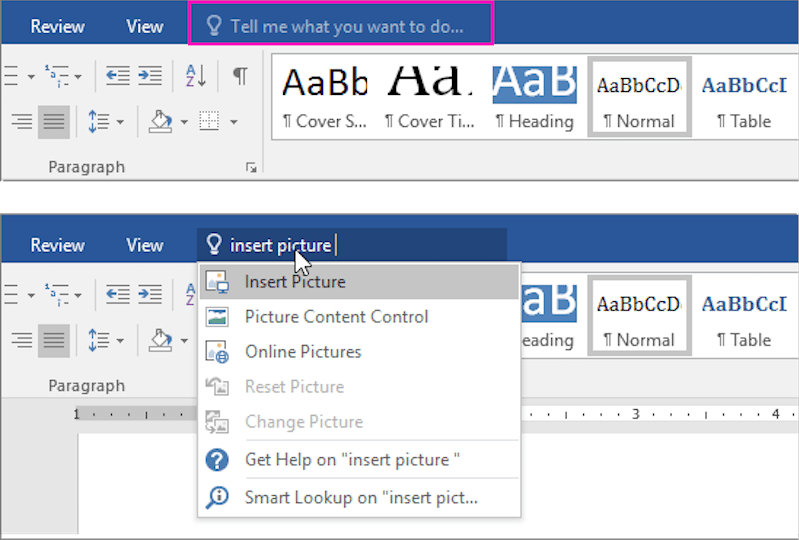The height and width of the screenshot is (540, 799).
Task: Click Sort icon in the upper ribbon
Action: [x=195, y=77]
